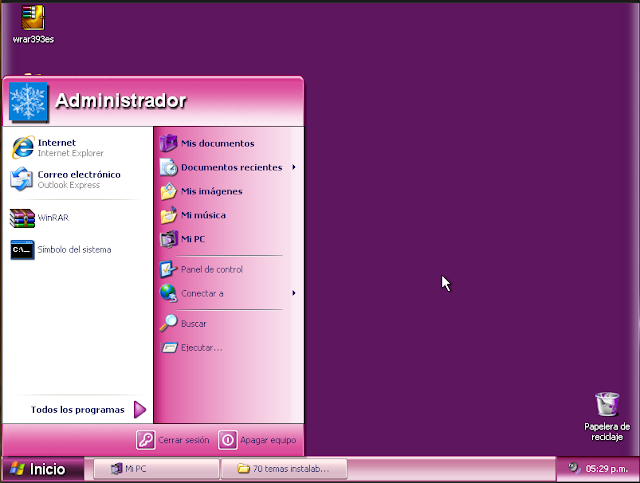Switch to Mi PC taskbar button
Screen dimensions: 640x483
point(156,469)
